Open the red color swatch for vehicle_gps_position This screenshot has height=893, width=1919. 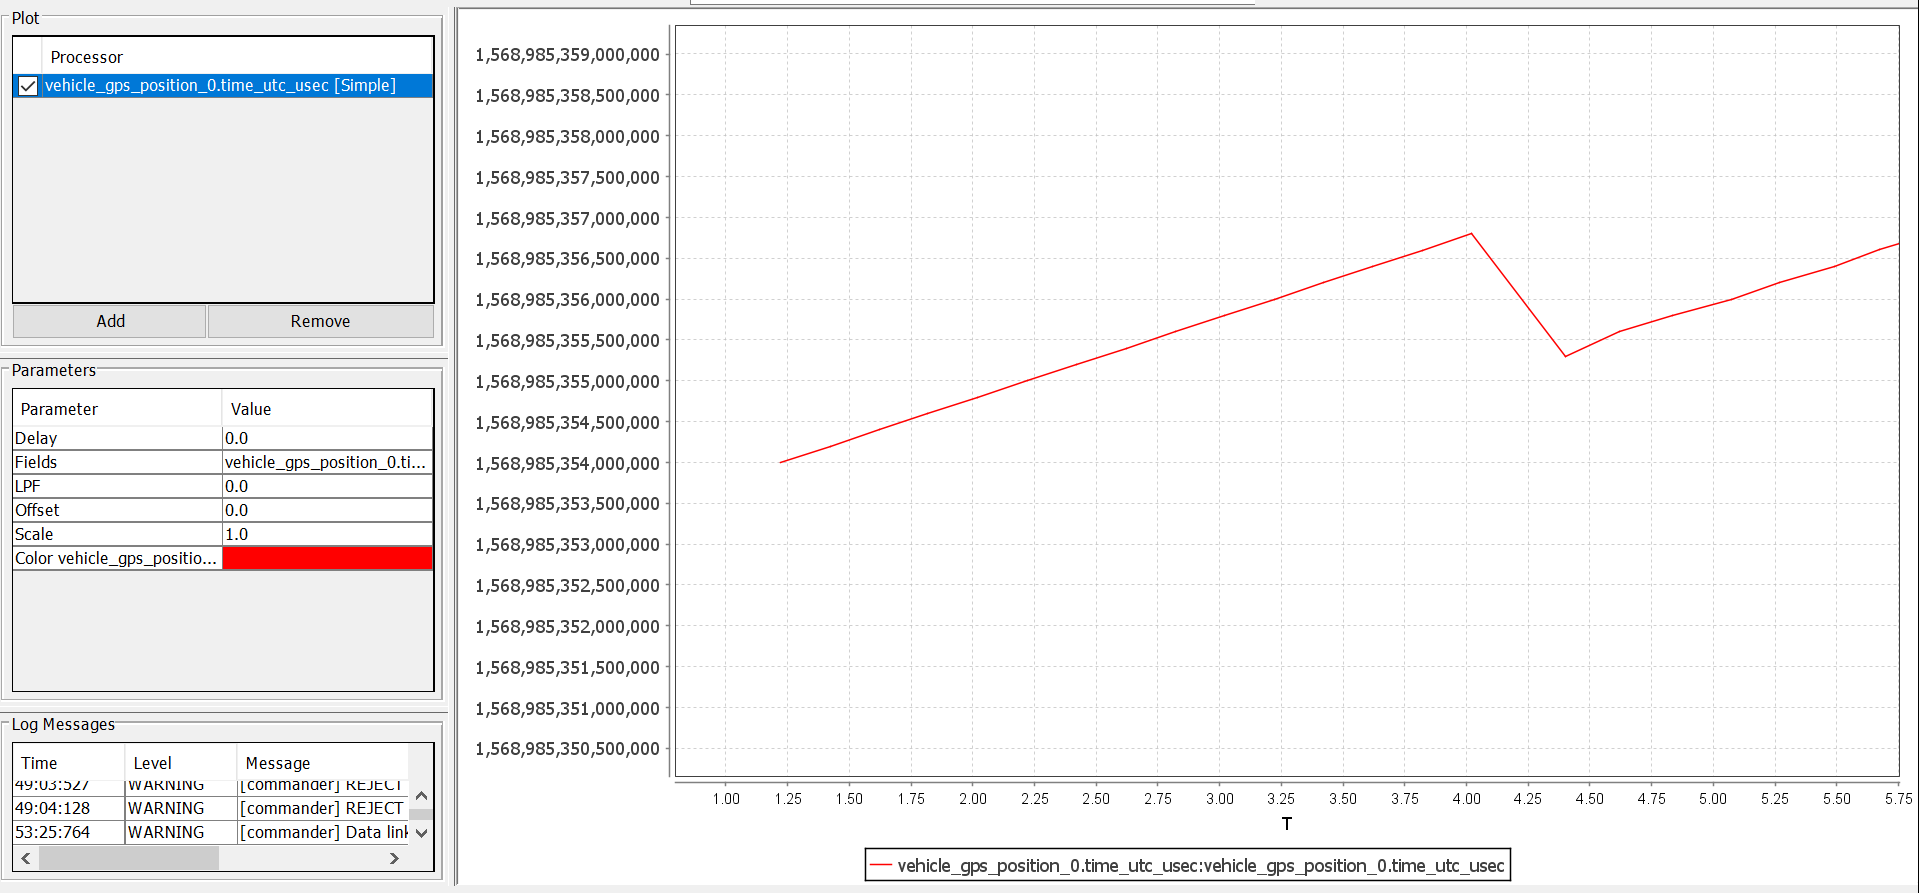327,558
